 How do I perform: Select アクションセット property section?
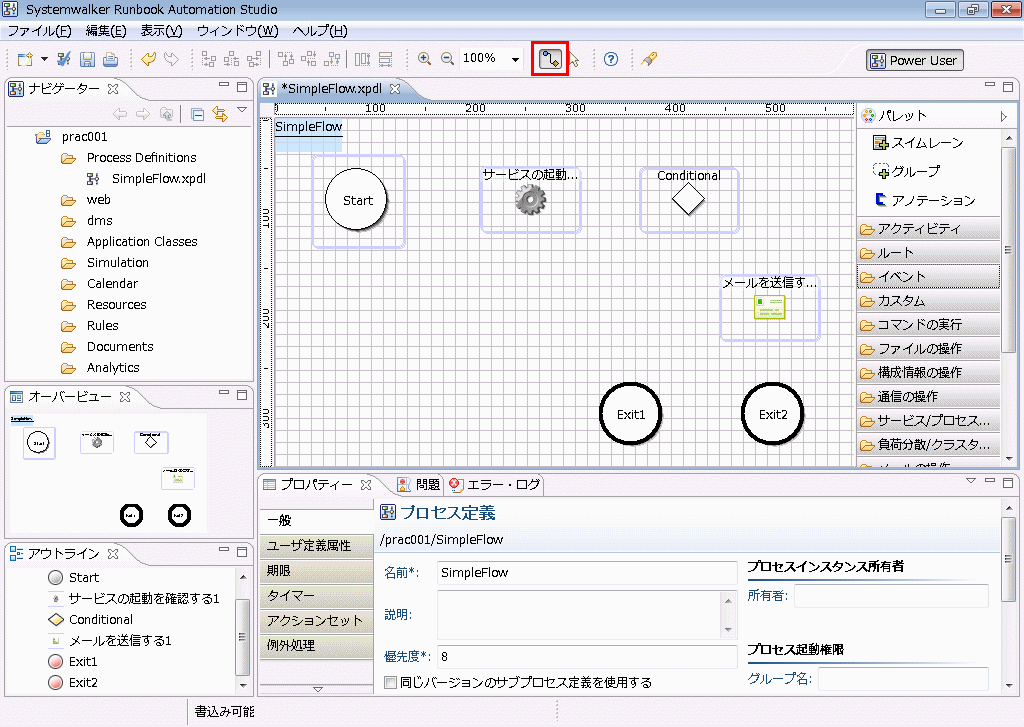(317, 620)
